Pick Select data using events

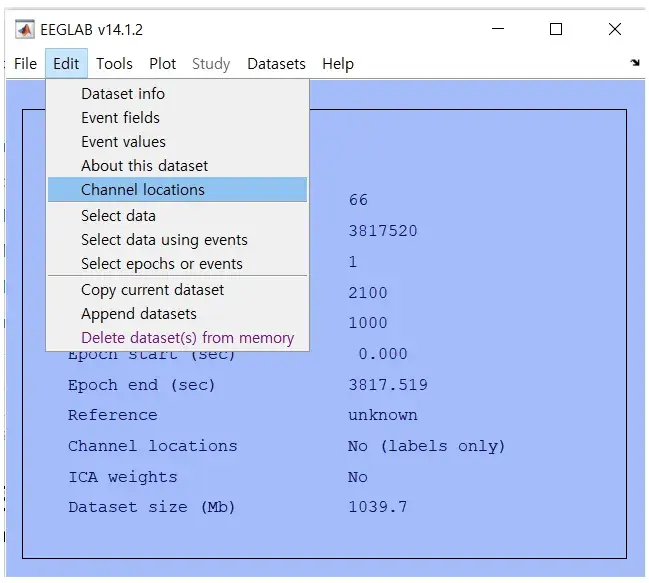[x=164, y=240]
